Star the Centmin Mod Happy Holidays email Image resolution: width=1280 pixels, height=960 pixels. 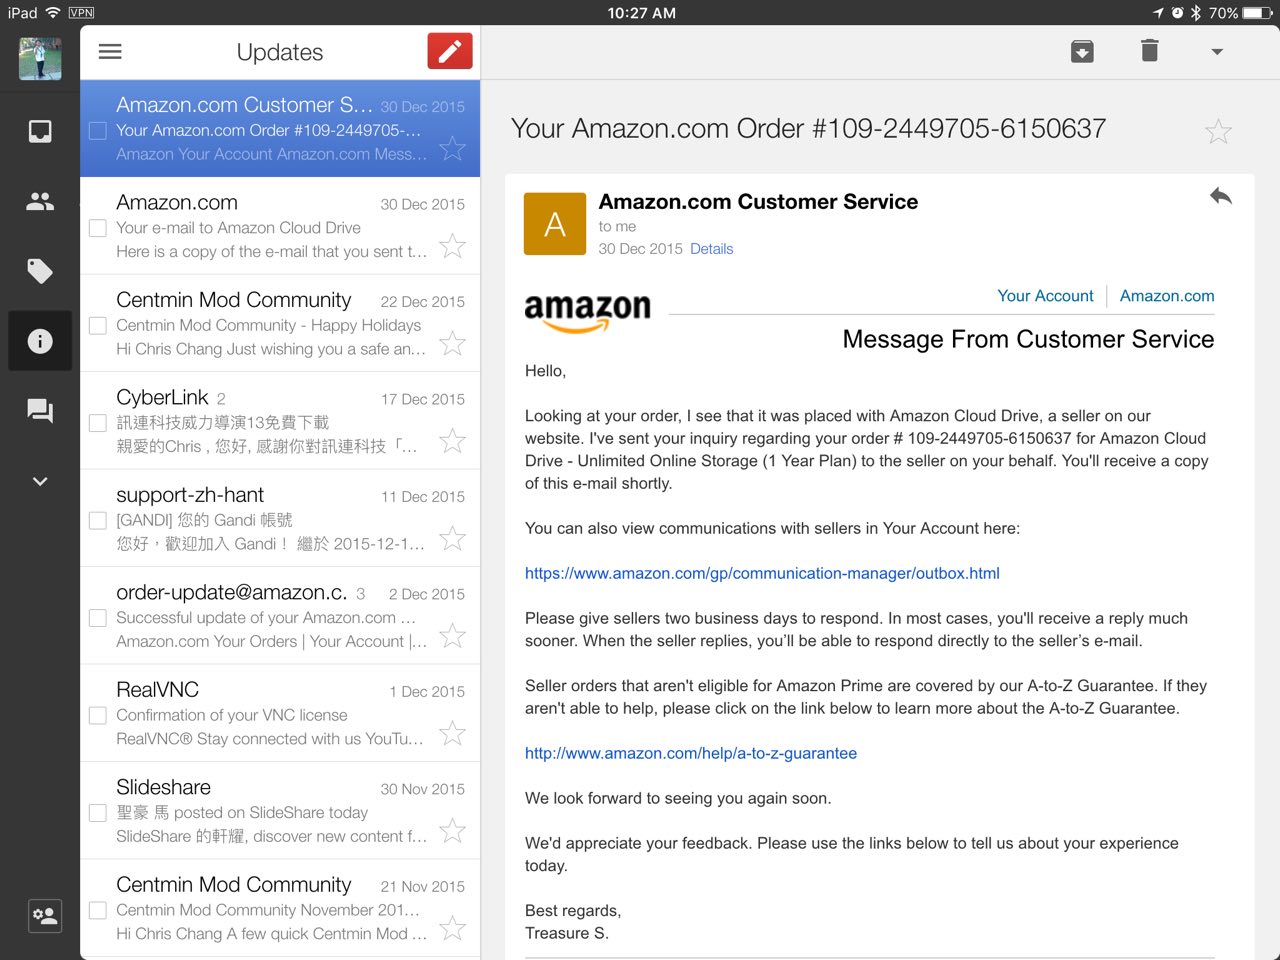point(453,343)
